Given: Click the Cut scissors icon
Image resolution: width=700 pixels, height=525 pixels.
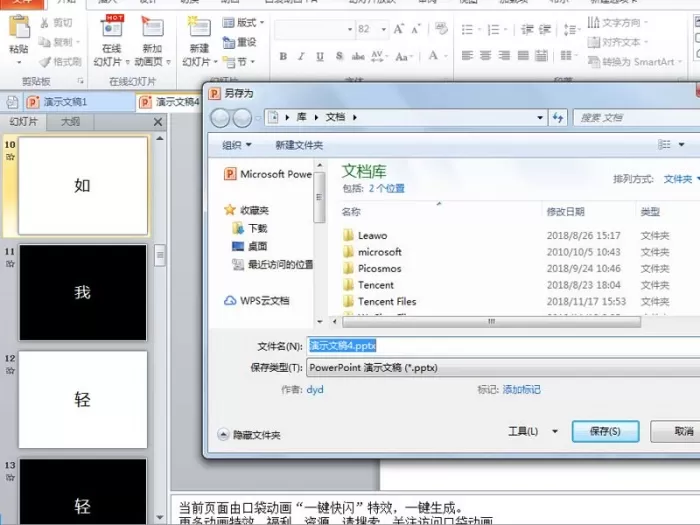Looking at the screenshot, I should click(45, 23).
